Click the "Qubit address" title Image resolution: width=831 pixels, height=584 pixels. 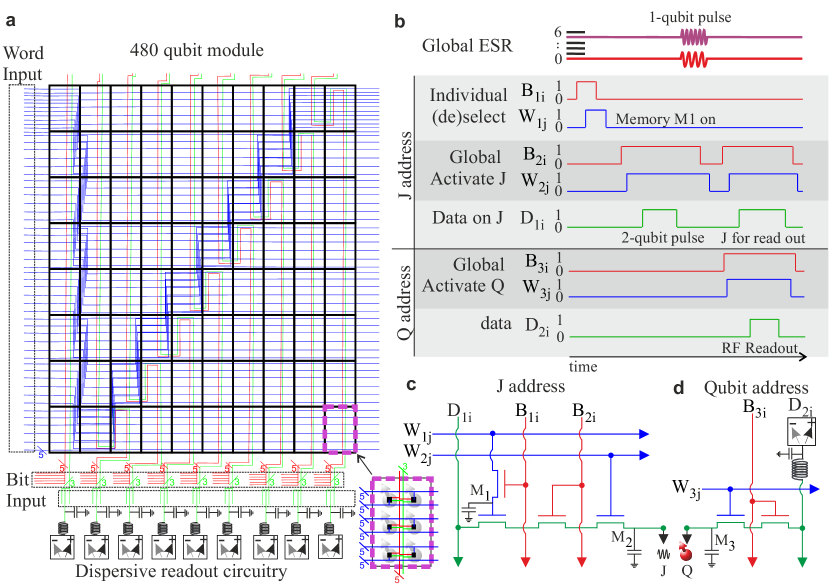click(x=756, y=388)
